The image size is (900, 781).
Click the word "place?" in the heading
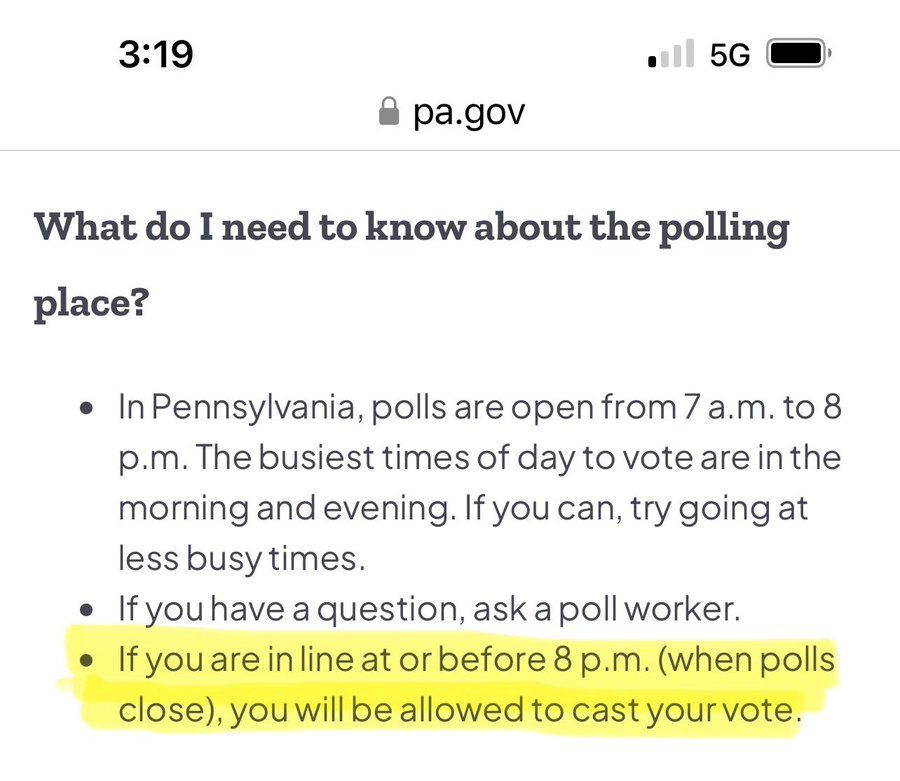(x=91, y=301)
